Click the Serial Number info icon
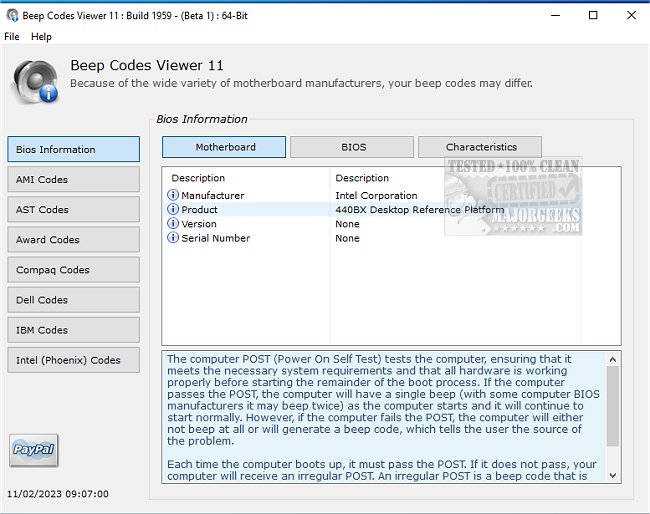Viewport: 650px width, 514px height. point(173,238)
